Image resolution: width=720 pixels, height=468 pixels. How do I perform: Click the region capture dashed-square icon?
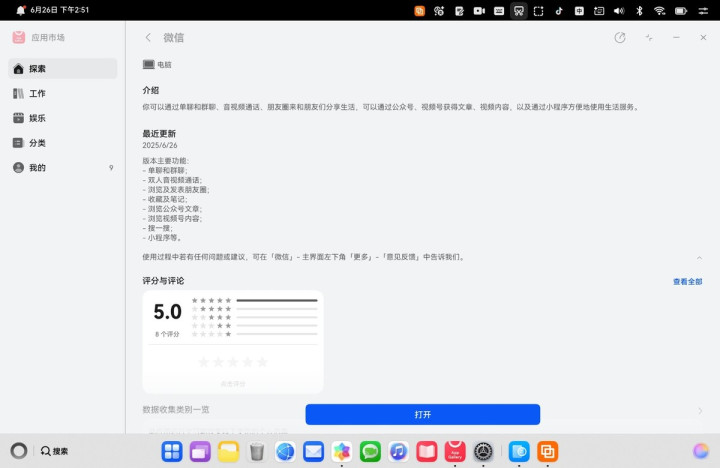pos(539,11)
